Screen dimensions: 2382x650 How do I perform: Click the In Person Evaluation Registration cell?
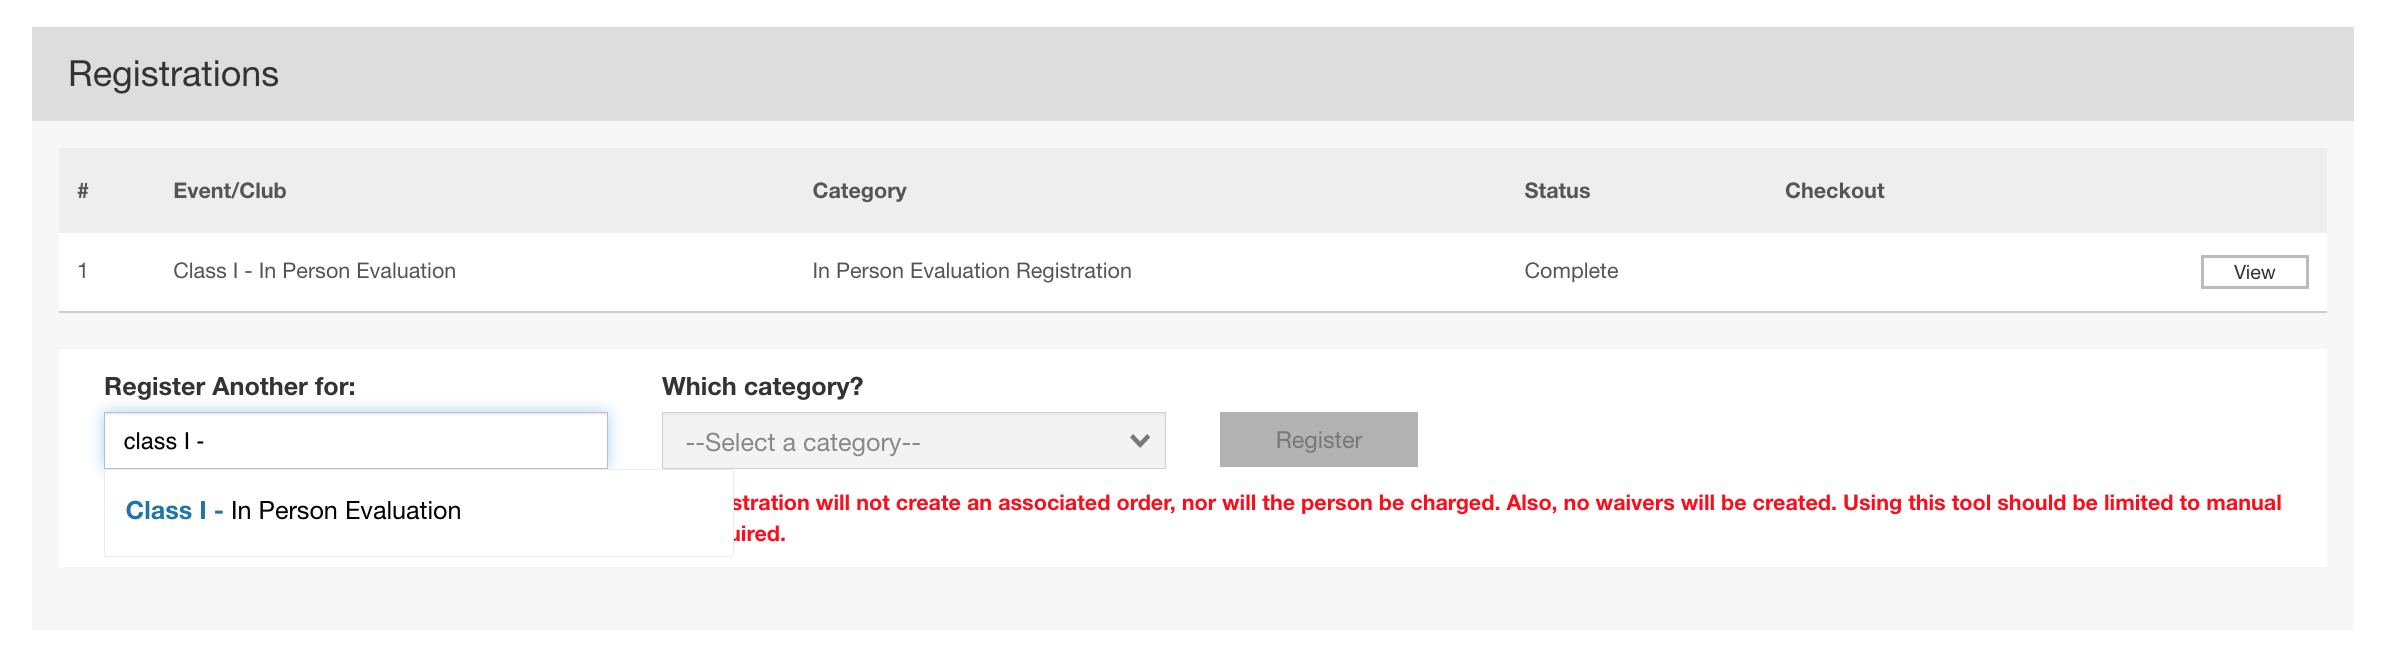click(971, 271)
